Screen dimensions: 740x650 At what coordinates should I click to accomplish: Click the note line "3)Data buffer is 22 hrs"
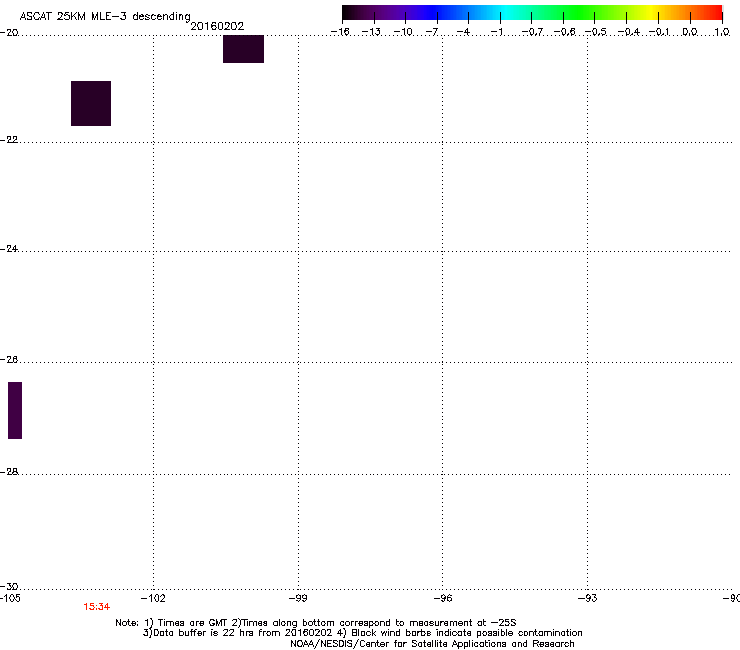click(x=362, y=633)
